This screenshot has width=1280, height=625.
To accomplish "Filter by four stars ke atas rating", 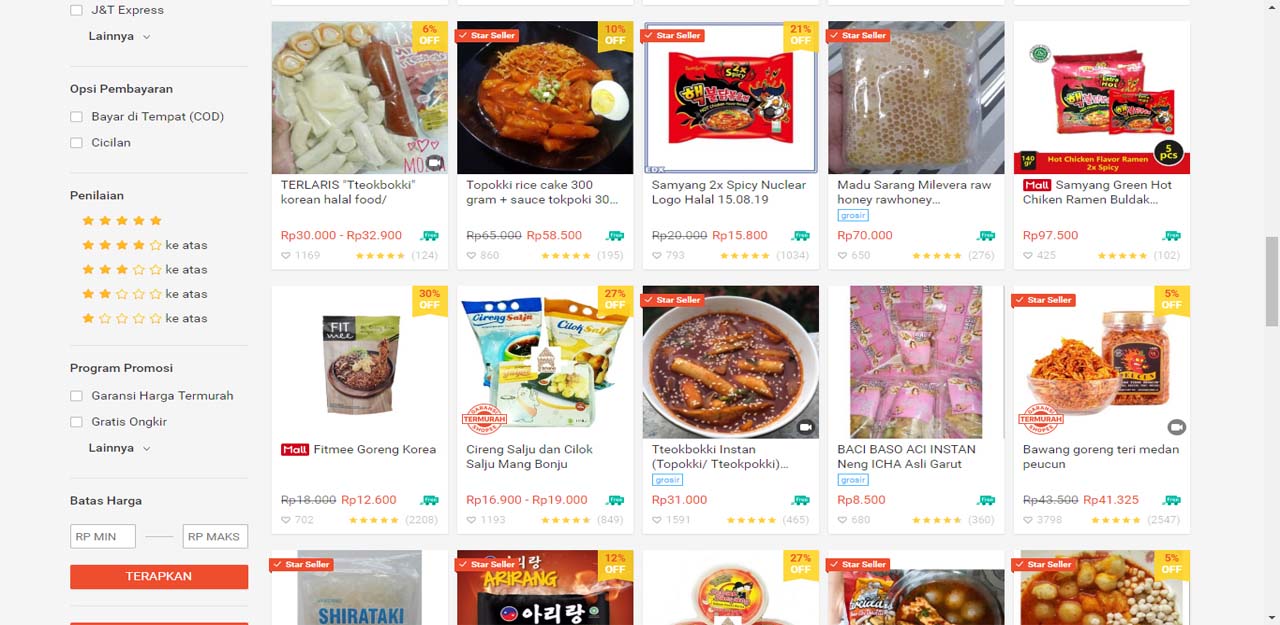I will click(145, 245).
